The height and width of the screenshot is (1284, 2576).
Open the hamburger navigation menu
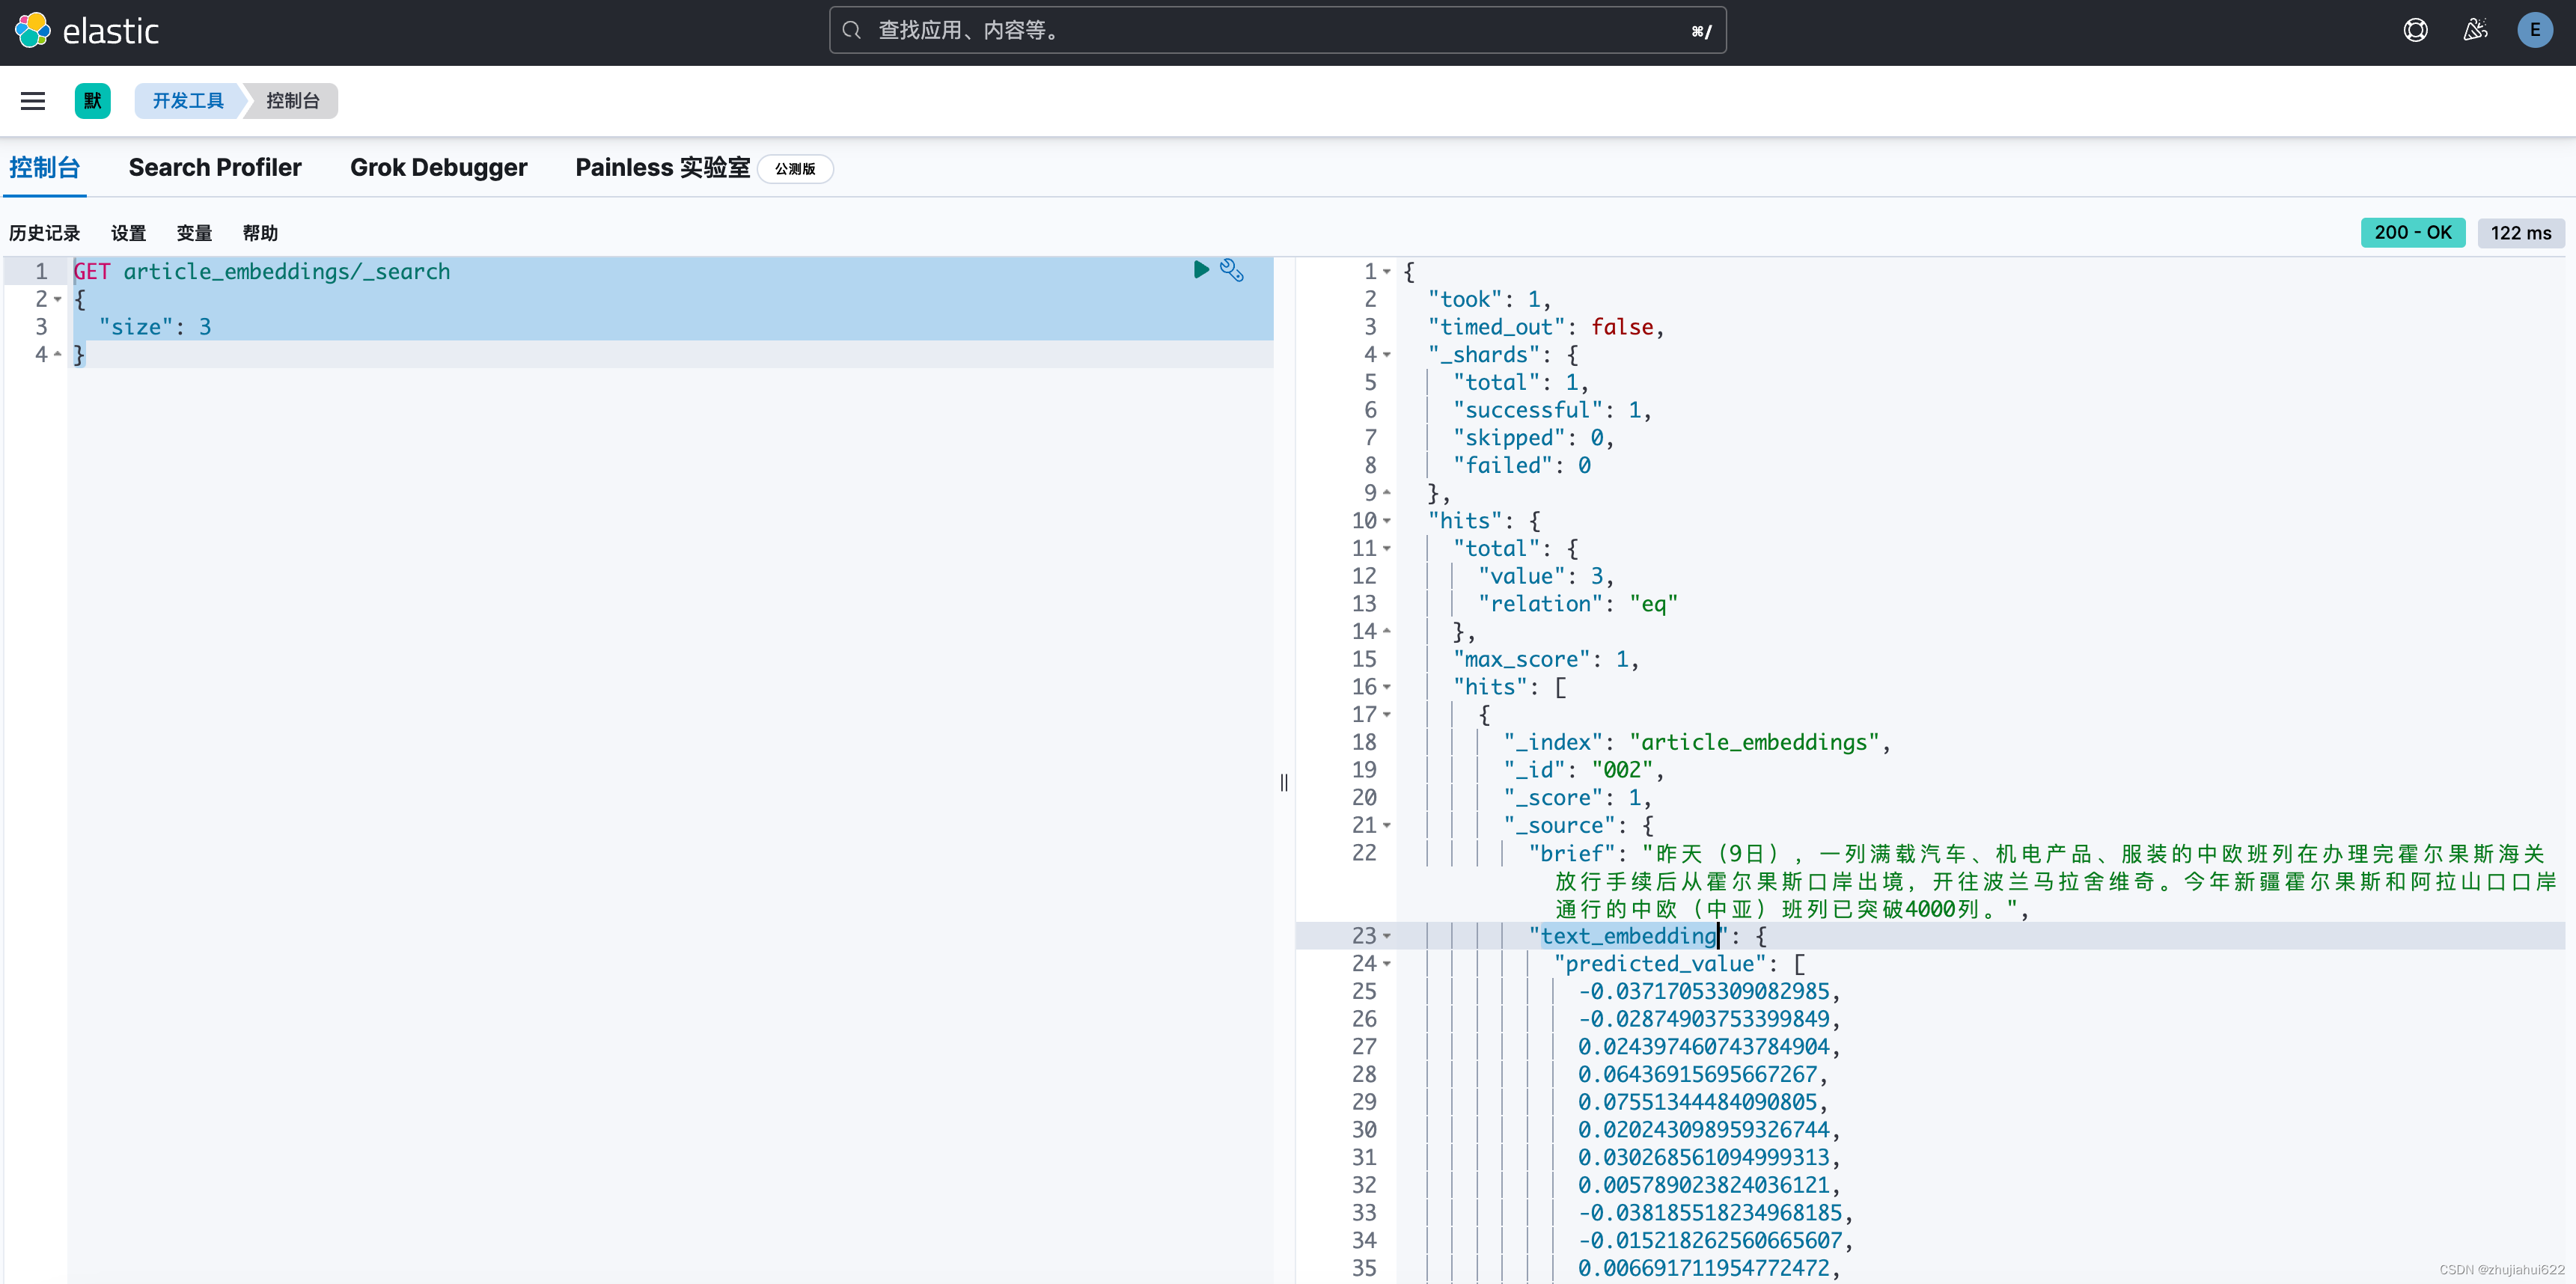click(x=33, y=101)
